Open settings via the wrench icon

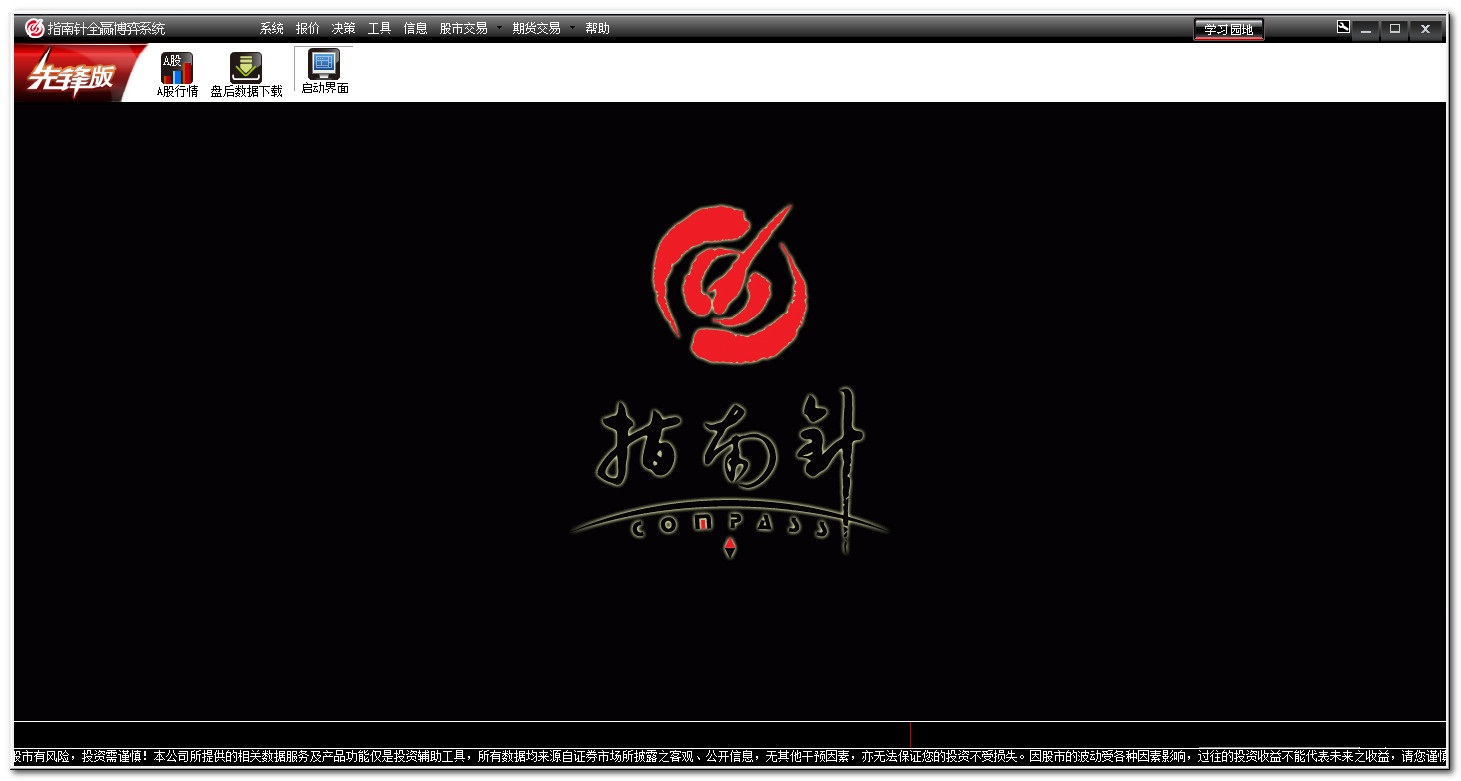[1341, 28]
